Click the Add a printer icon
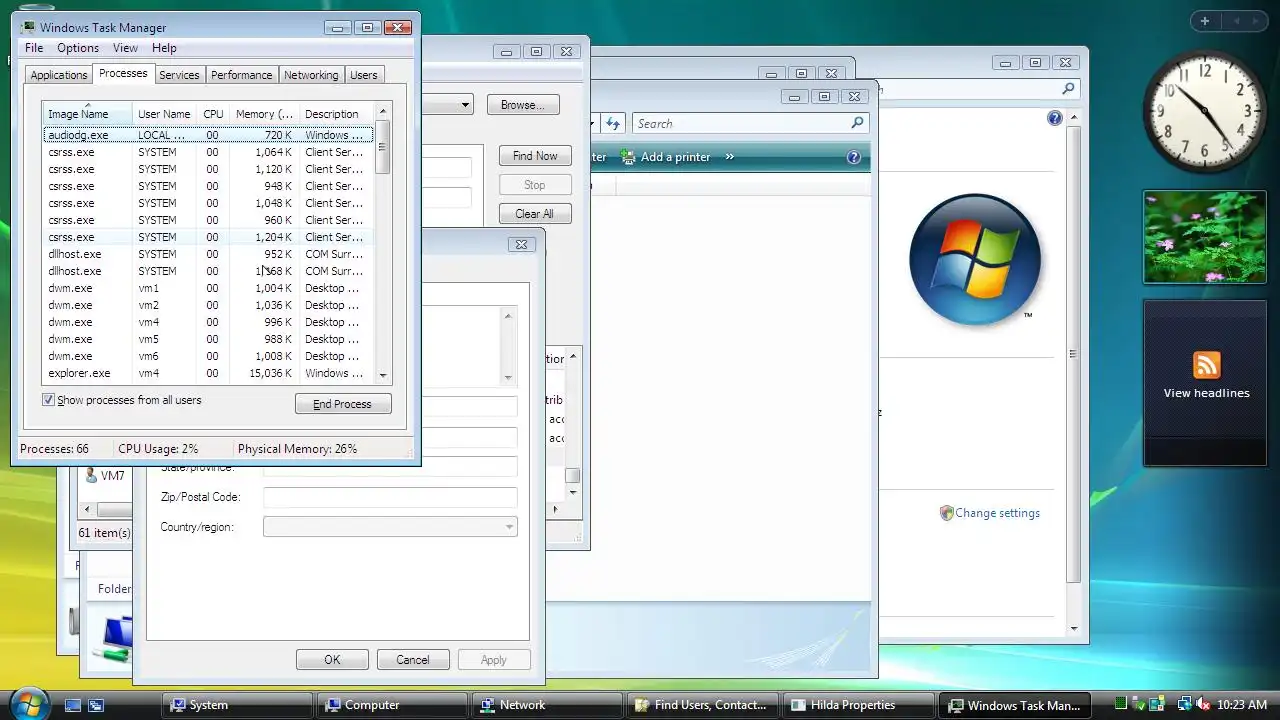This screenshot has width=1280, height=720. click(x=628, y=157)
